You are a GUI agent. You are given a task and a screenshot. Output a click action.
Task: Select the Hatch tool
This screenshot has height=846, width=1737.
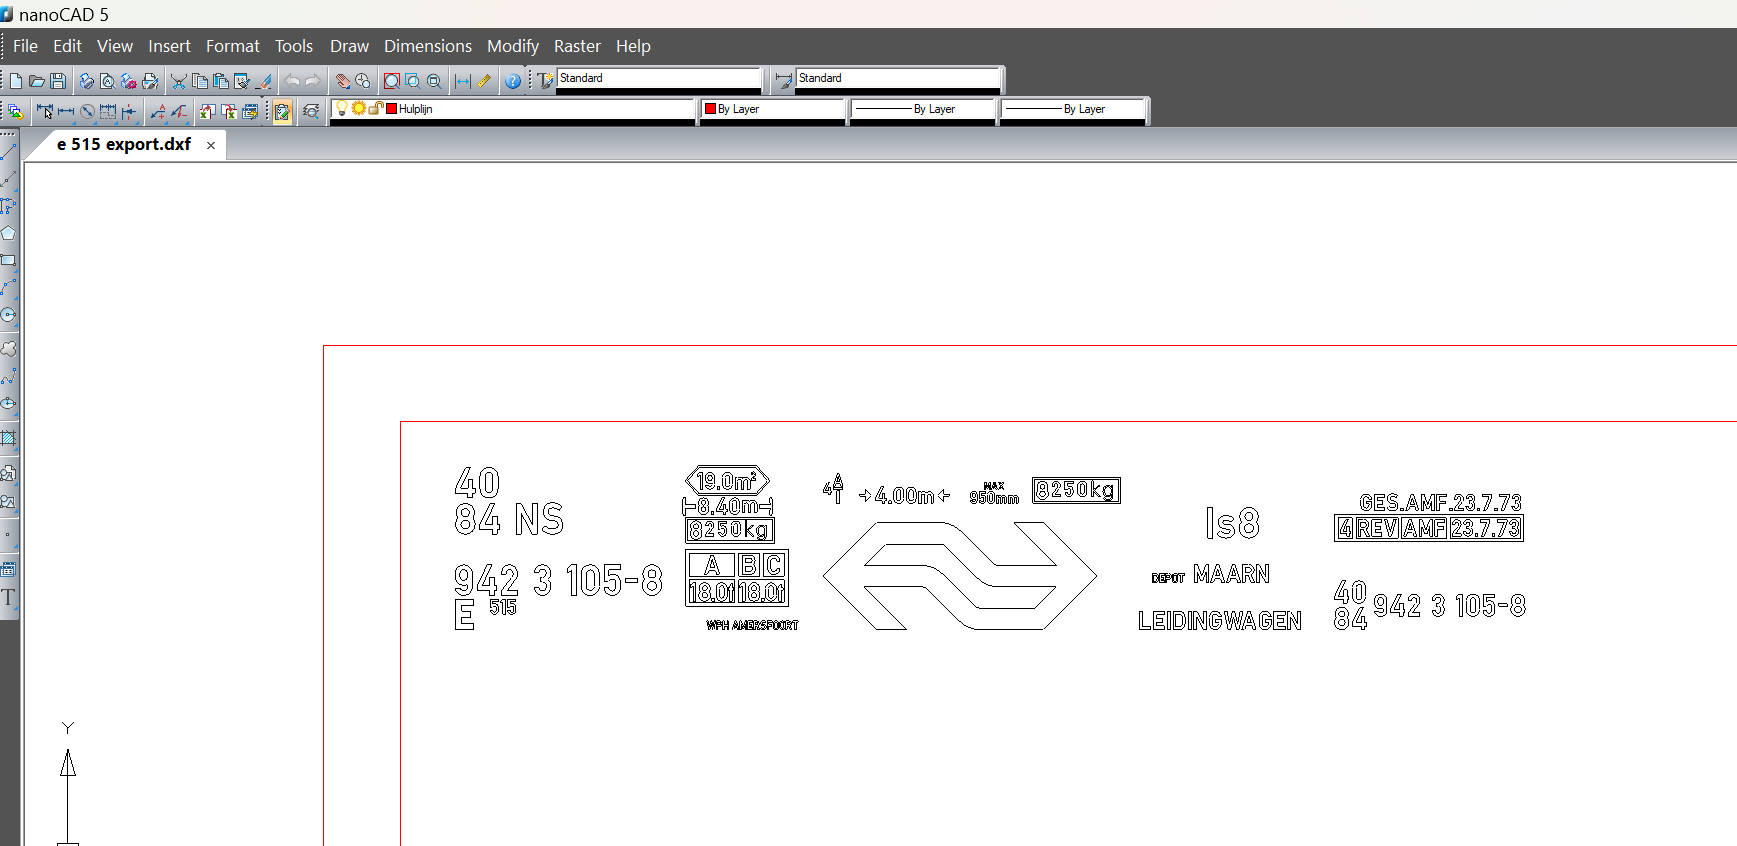(x=8, y=438)
